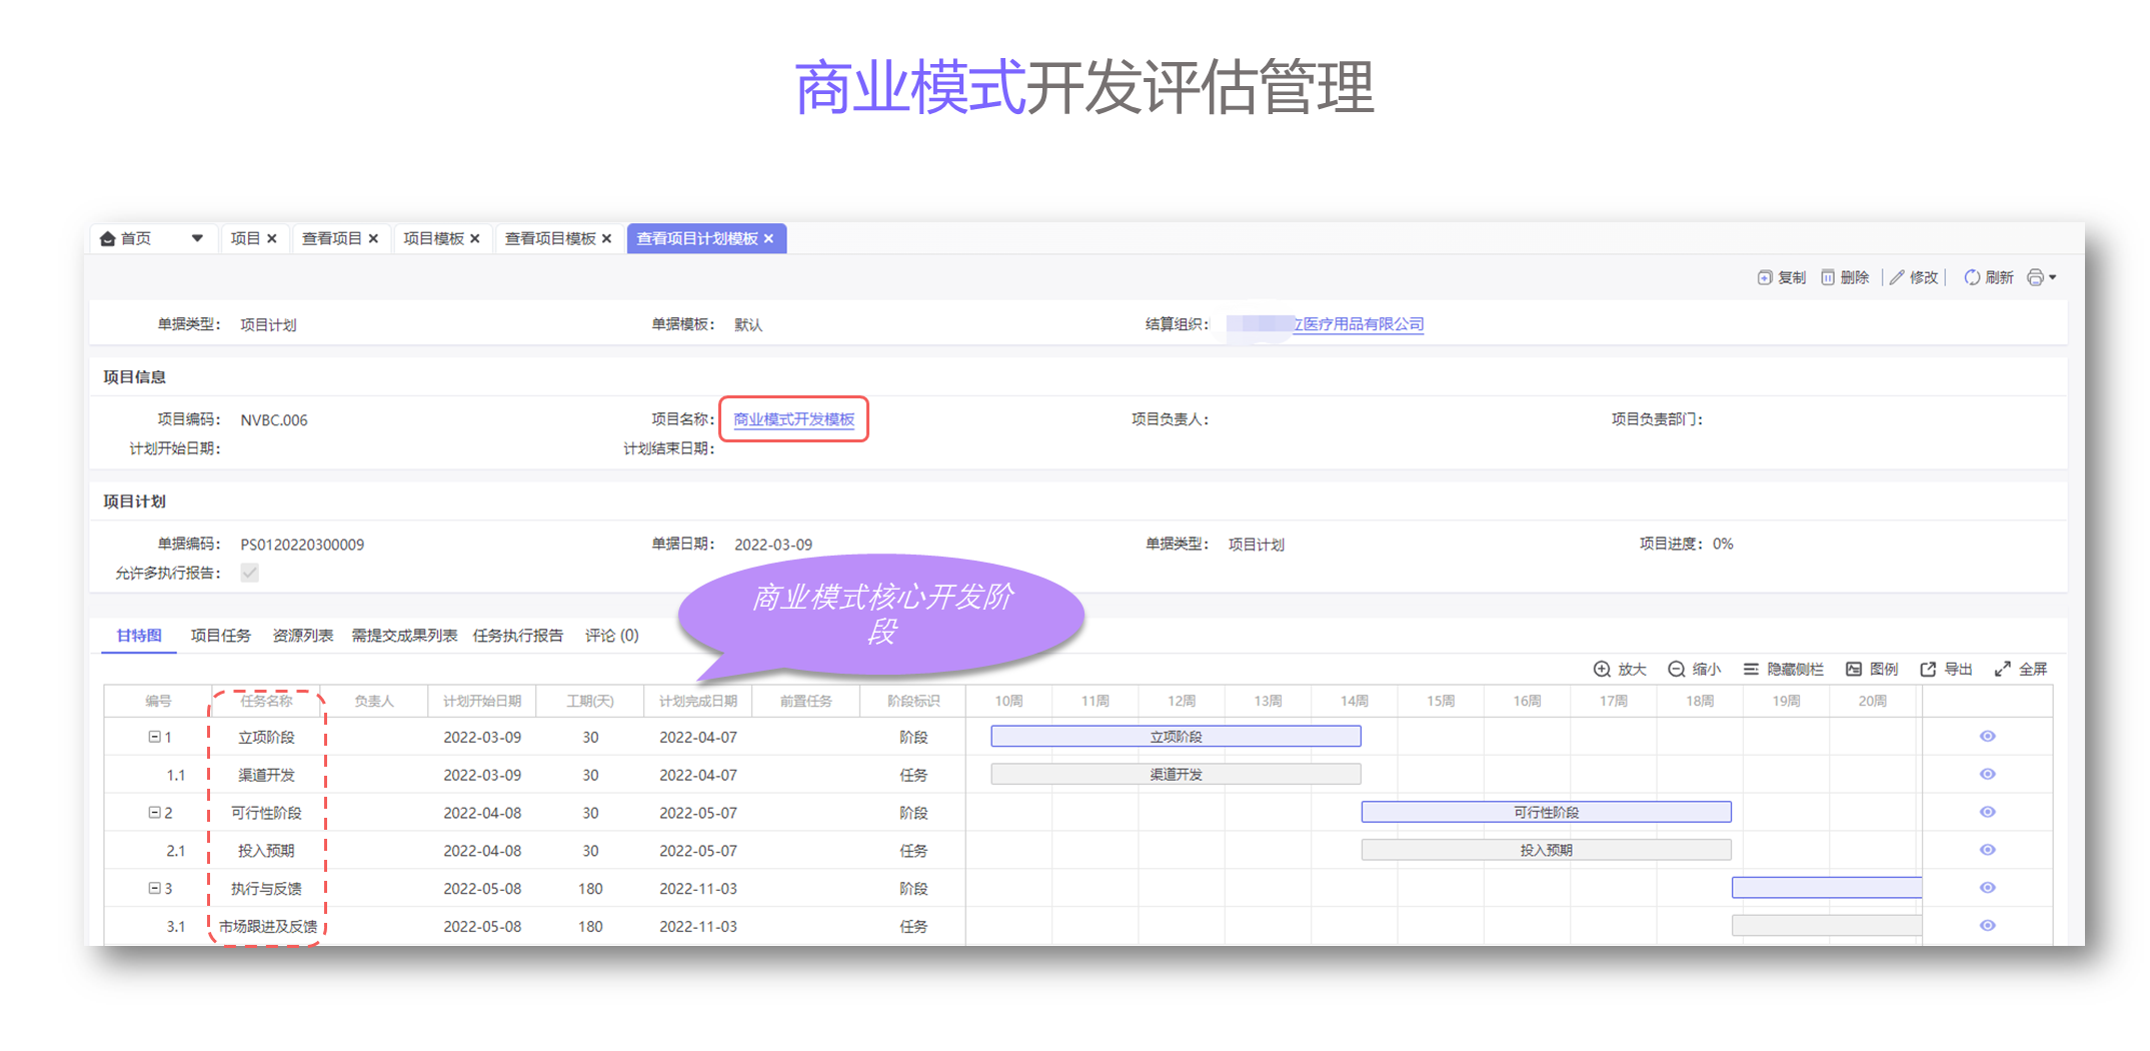Click the Delete (删除) toolbar icon
Screen dimensions: 2150x1051
coord(1828,277)
